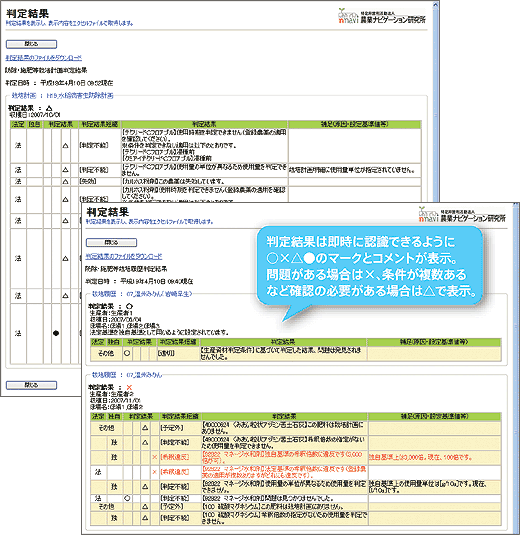Click the red X in the 法 [希釈違反] row
The width and height of the screenshot is (520, 535).
coord(154,472)
